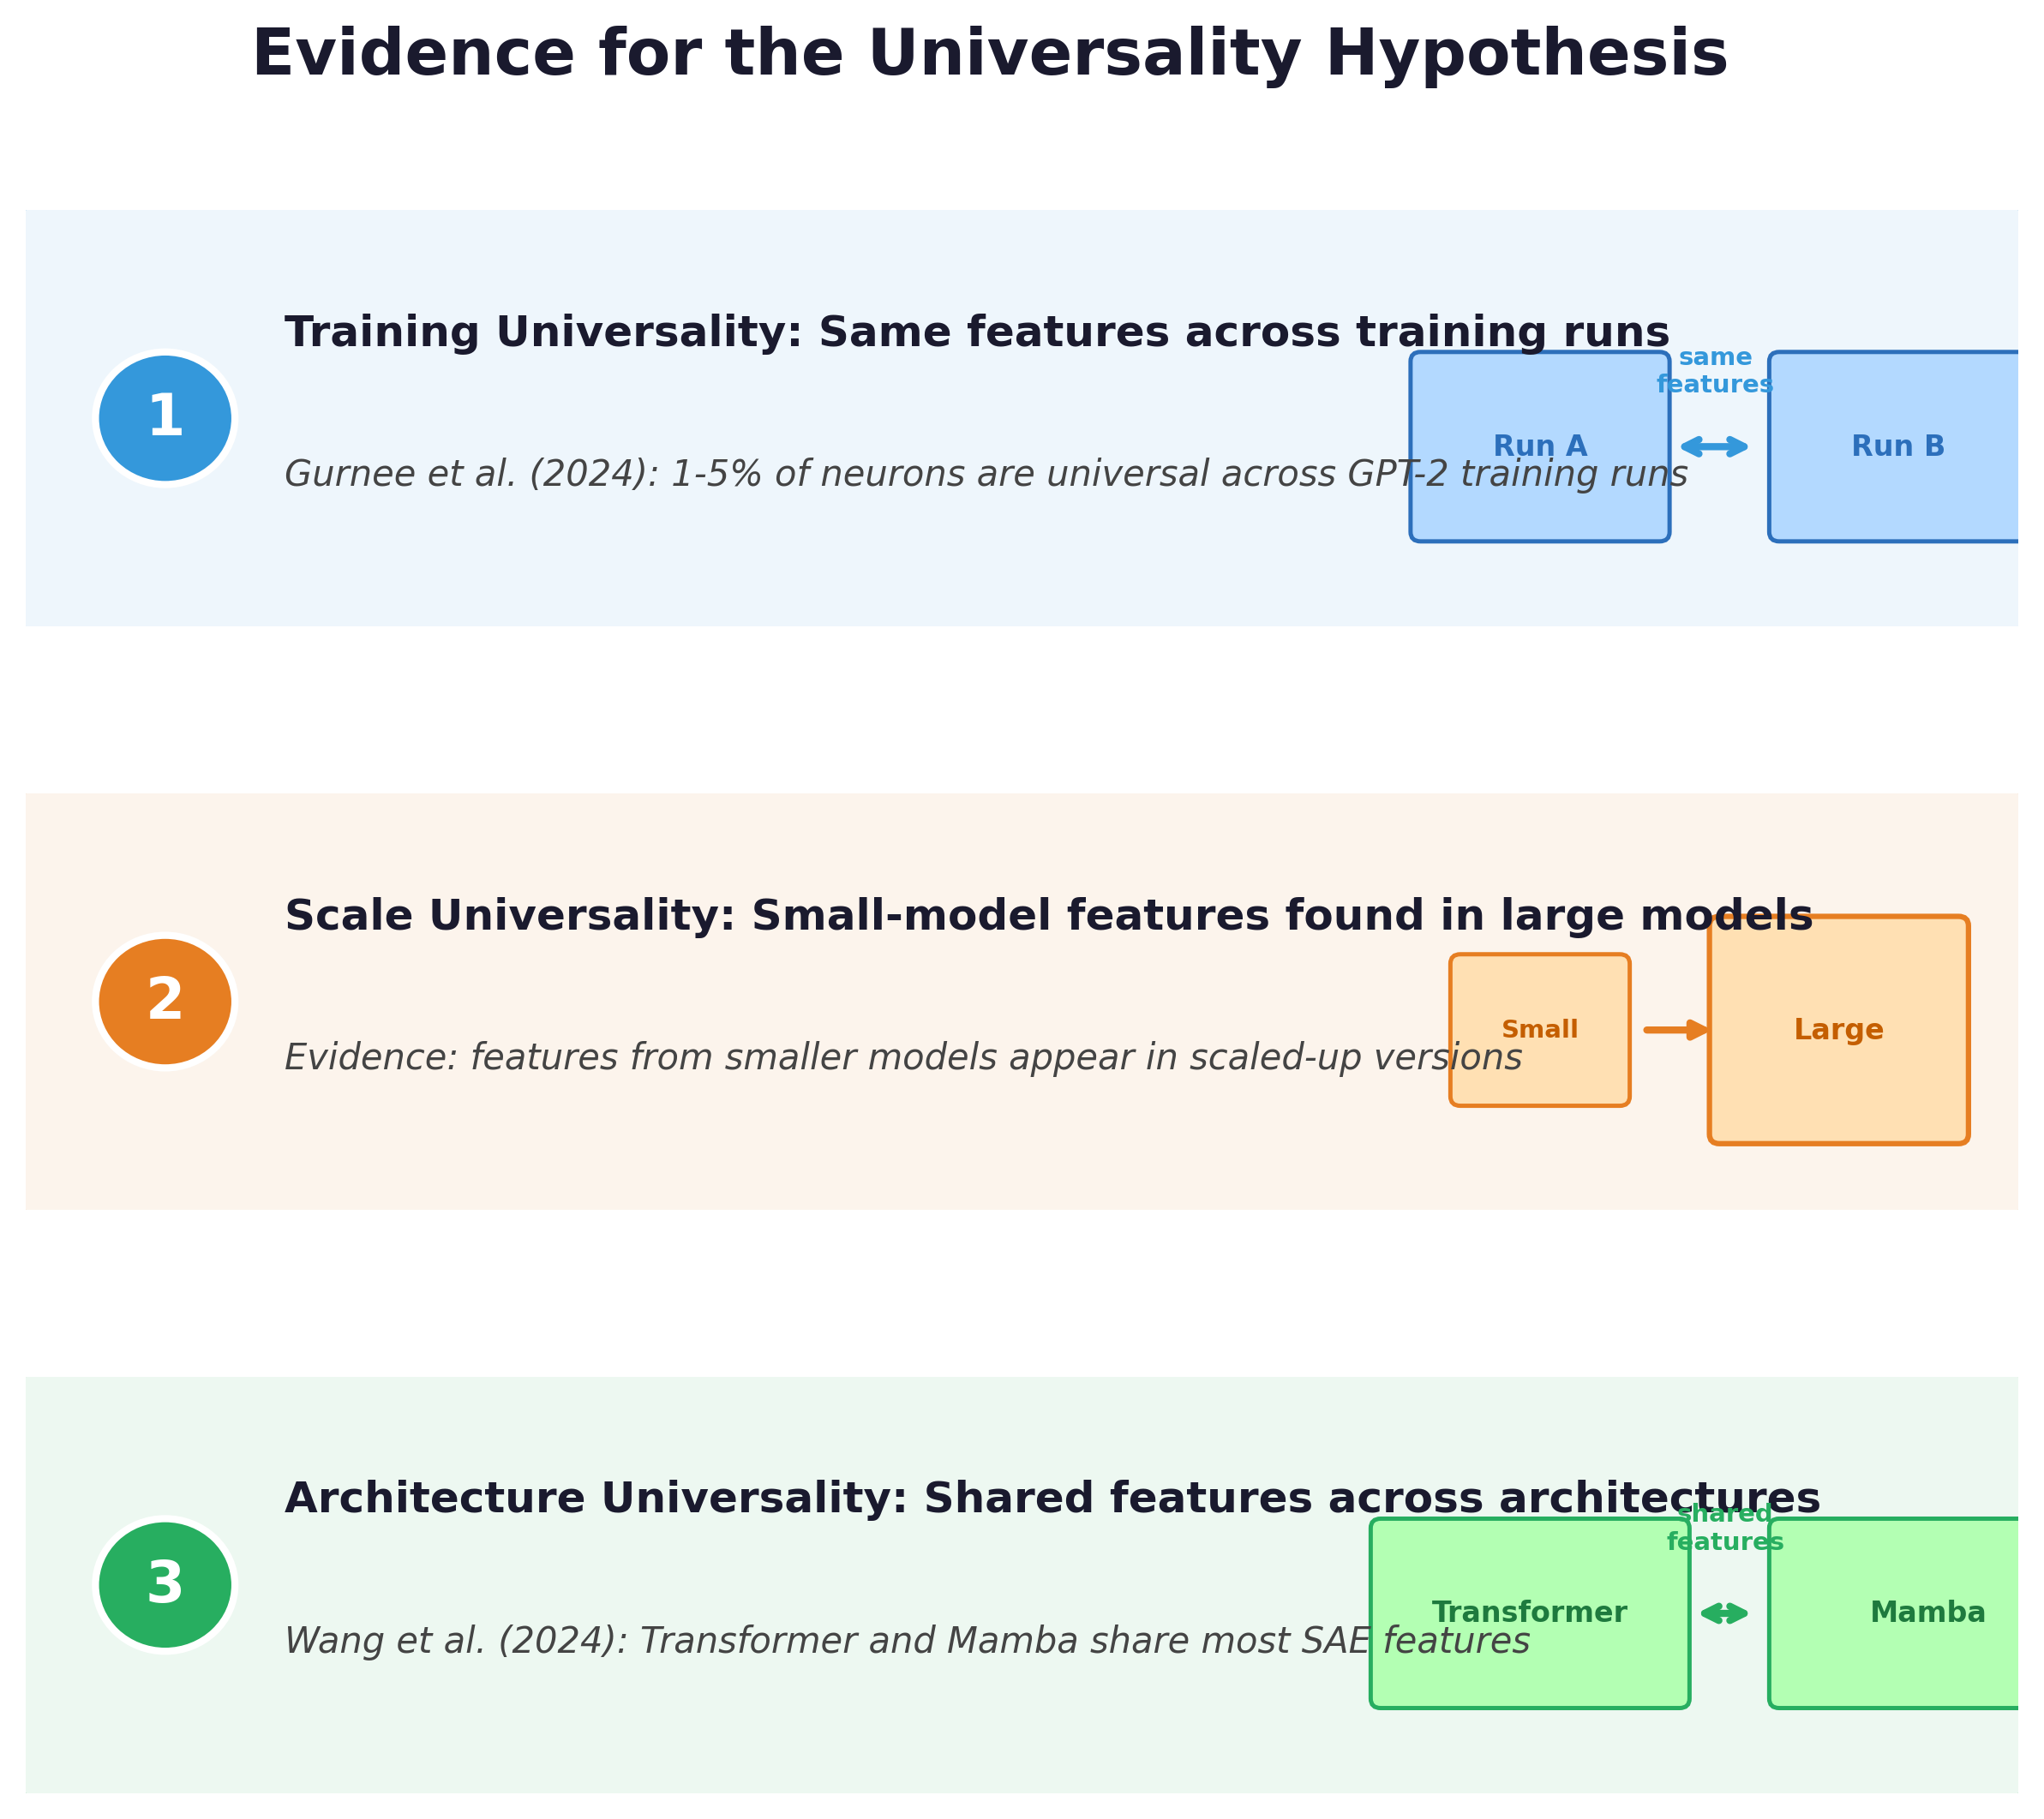Select the Run A box

(1538, 446)
